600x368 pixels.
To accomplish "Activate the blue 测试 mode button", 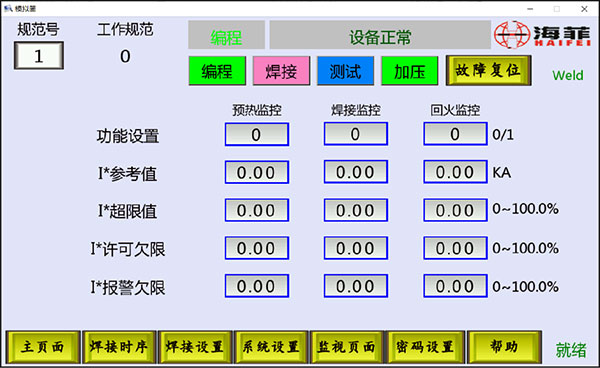I will point(346,71).
